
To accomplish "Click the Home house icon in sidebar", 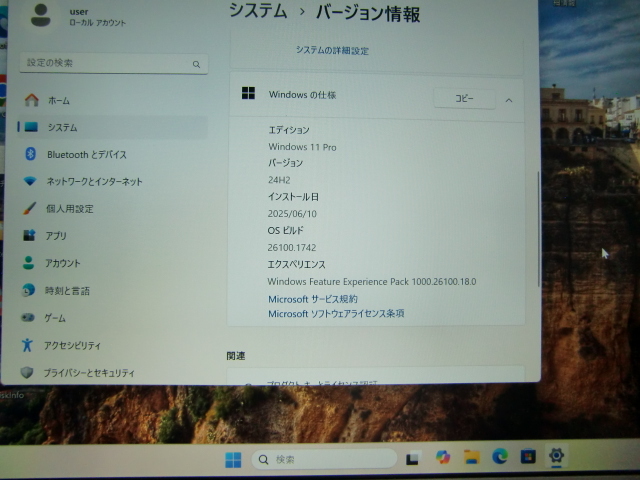I will click(x=31, y=100).
